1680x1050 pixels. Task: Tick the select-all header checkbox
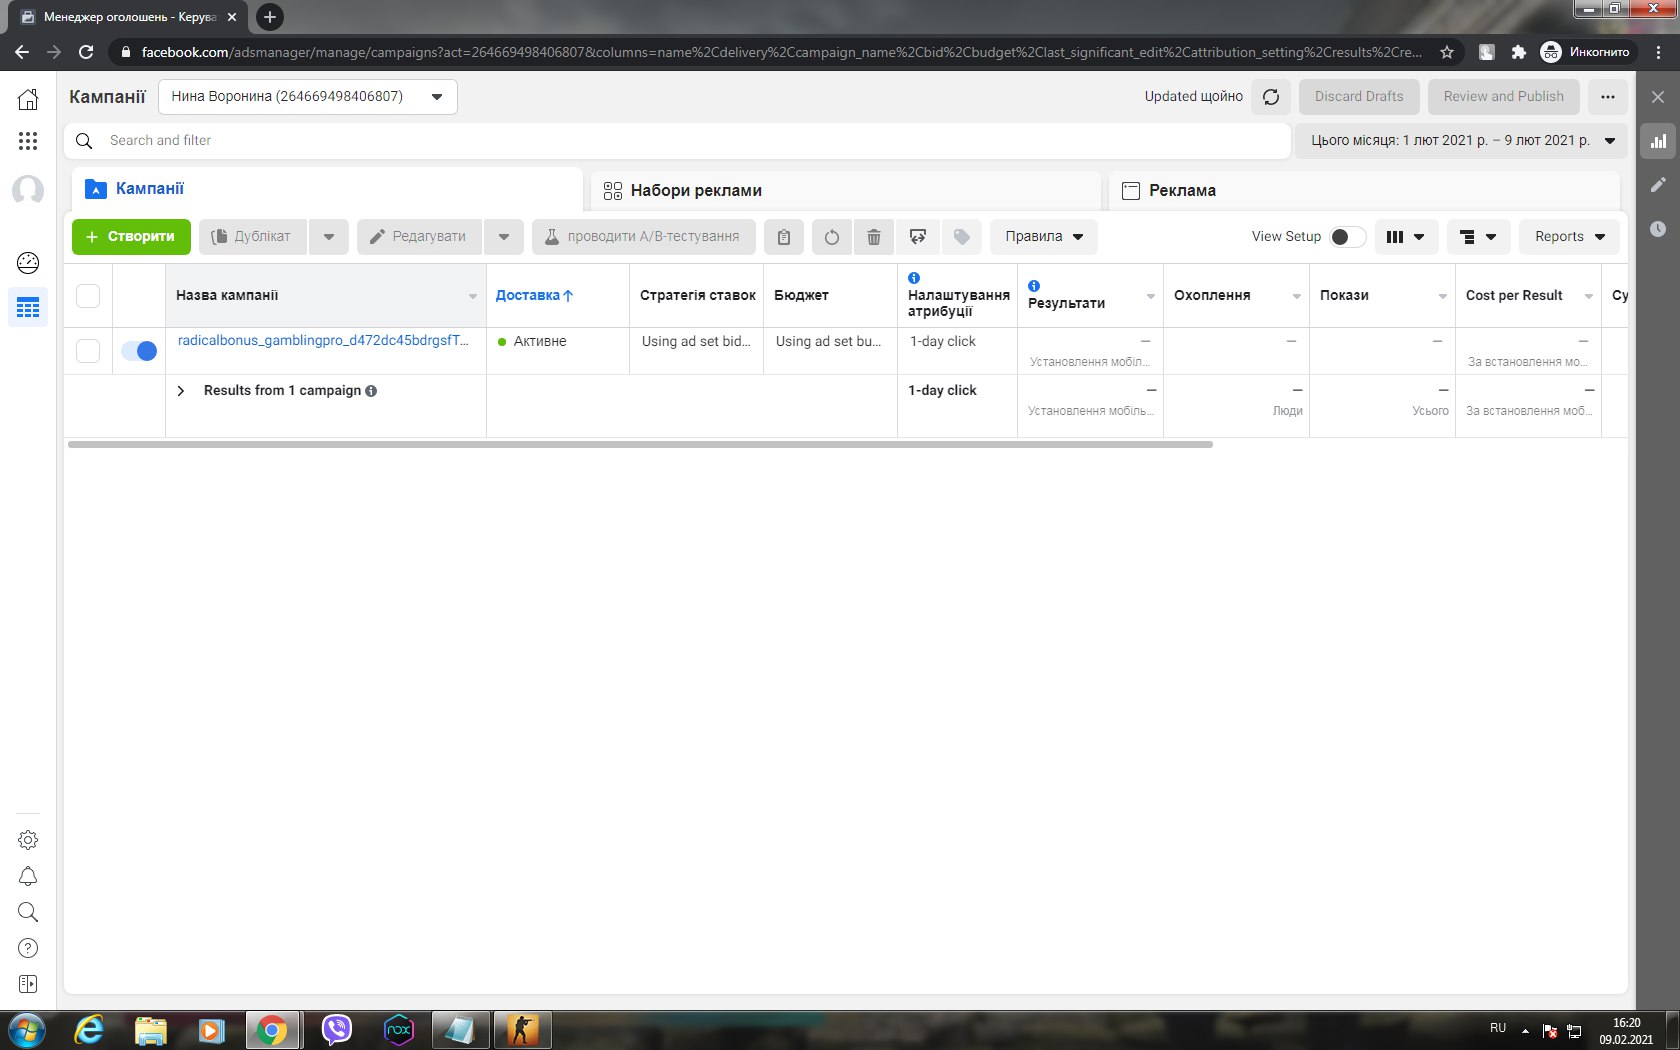[88, 295]
